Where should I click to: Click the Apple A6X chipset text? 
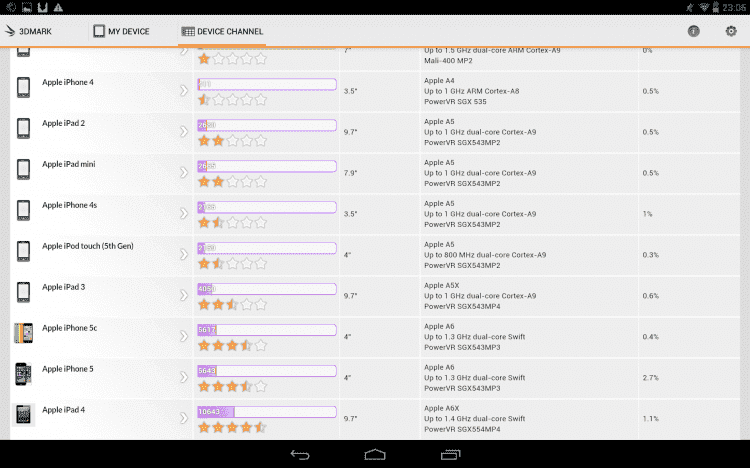coord(441,408)
